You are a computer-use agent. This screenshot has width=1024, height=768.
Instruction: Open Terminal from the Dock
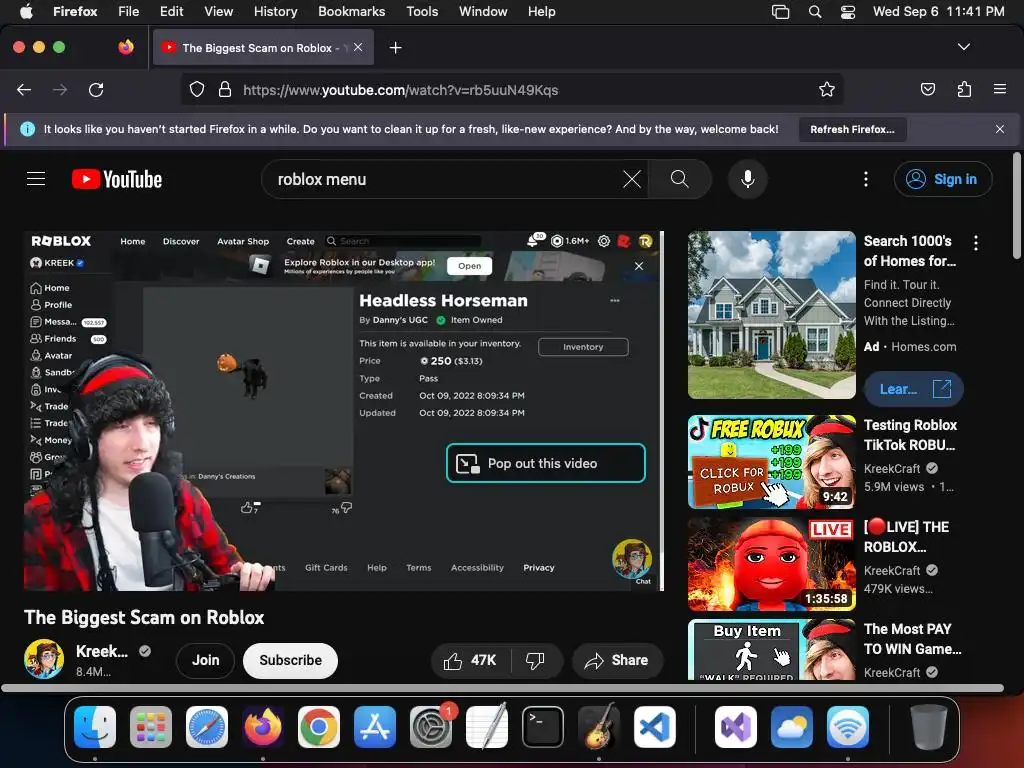pyautogui.click(x=543, y=727)
